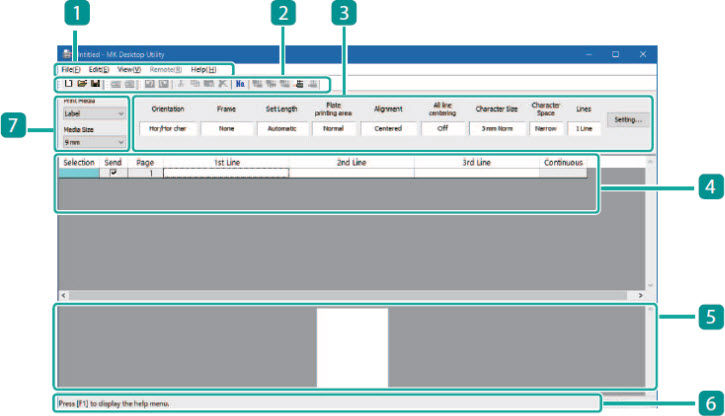This screenshot has width=725, height=416.
Task: Click the Frame value showing None
Action: [x=226, y=129]
